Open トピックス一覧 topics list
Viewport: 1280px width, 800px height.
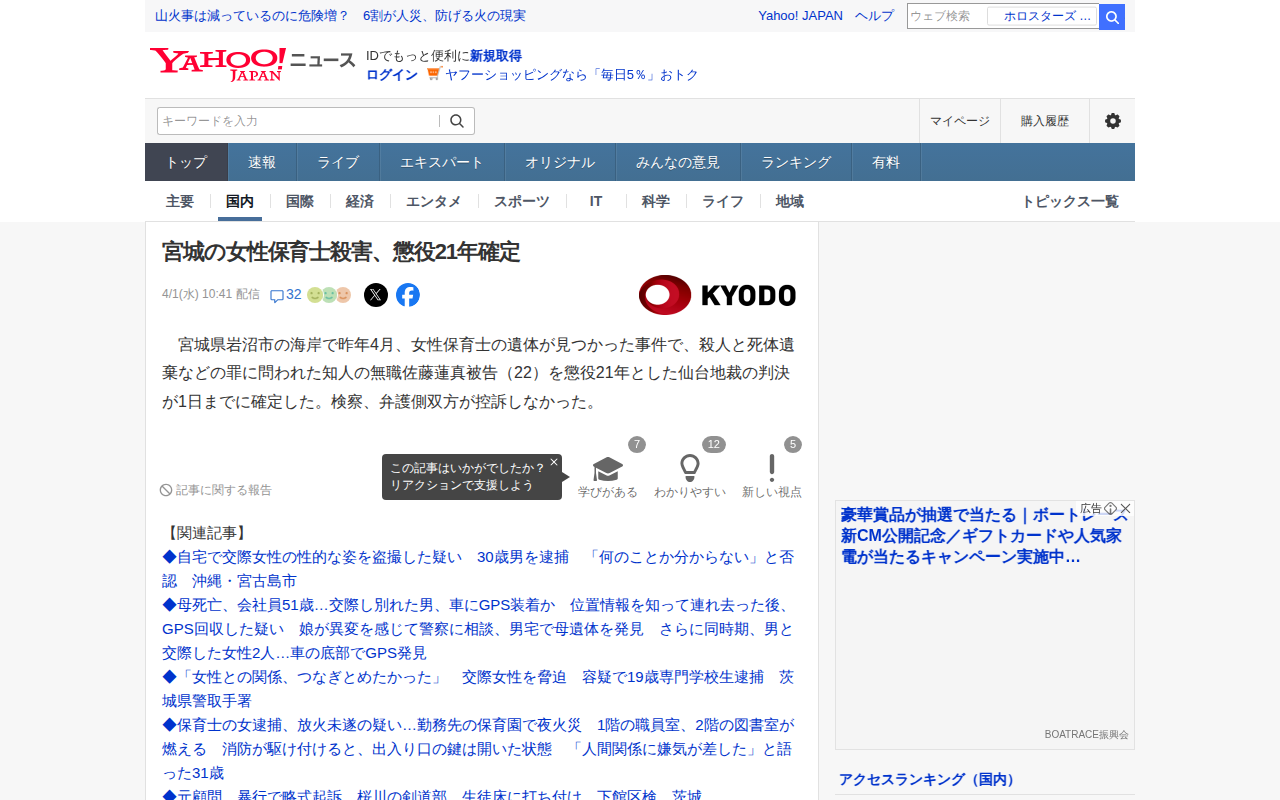tap(1070, 201)
